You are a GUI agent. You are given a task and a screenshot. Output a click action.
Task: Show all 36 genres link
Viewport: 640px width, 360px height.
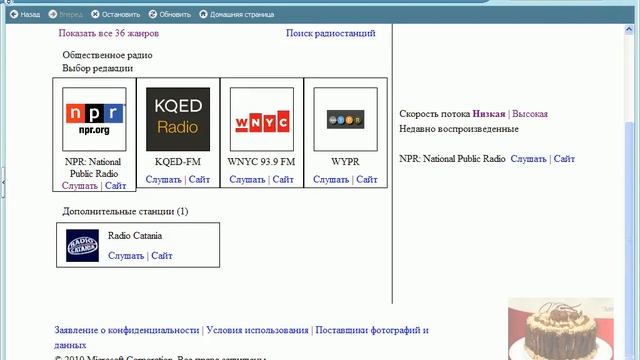click(109, 33)
